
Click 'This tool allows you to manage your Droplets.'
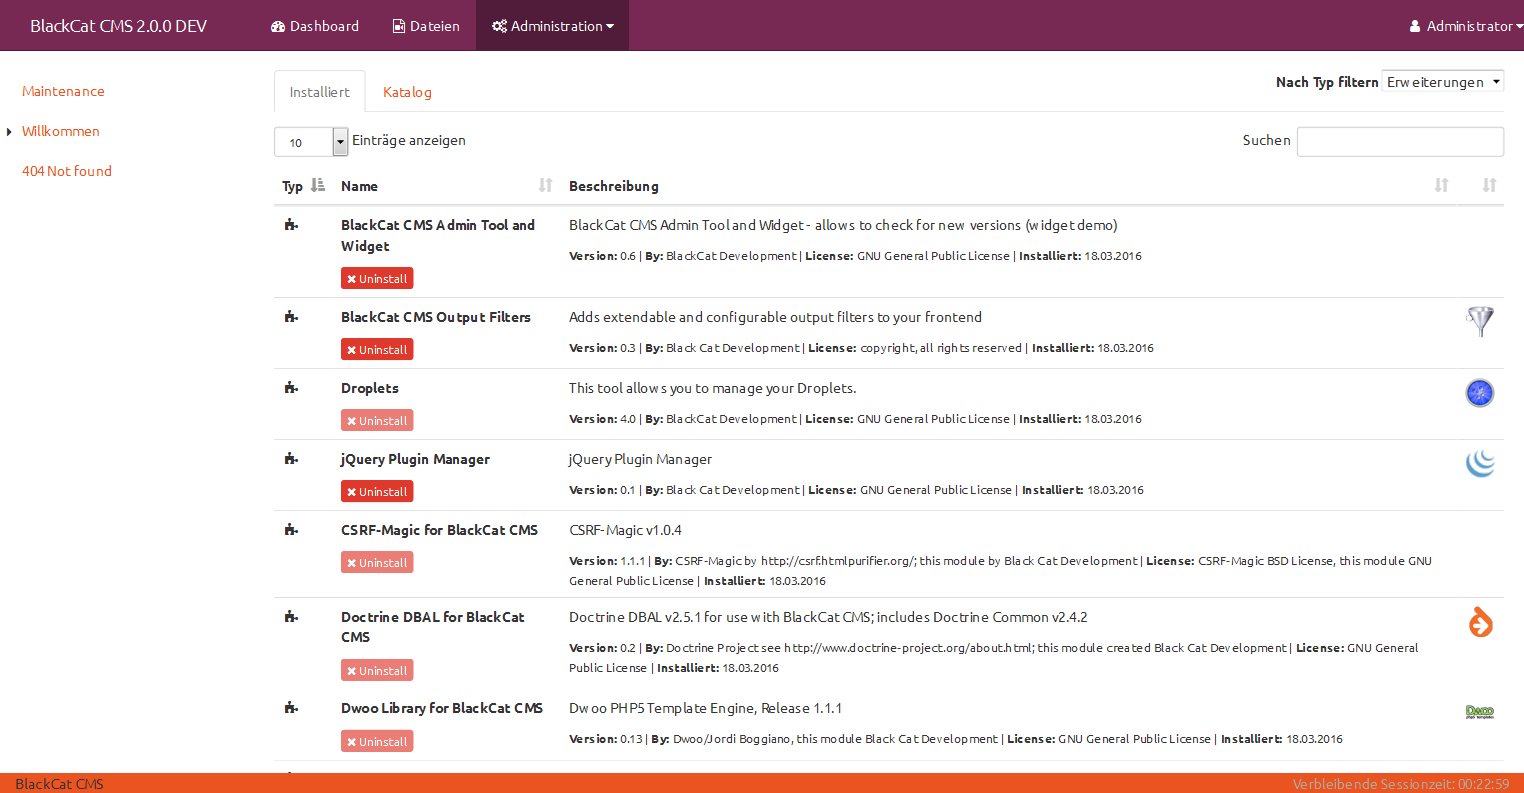tap(713, 388)
